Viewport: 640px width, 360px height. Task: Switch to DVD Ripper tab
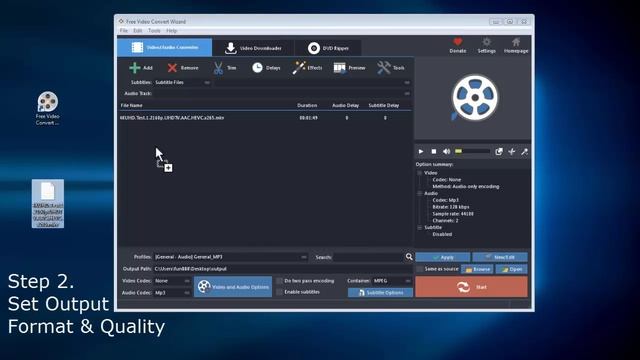coord(328,48)
